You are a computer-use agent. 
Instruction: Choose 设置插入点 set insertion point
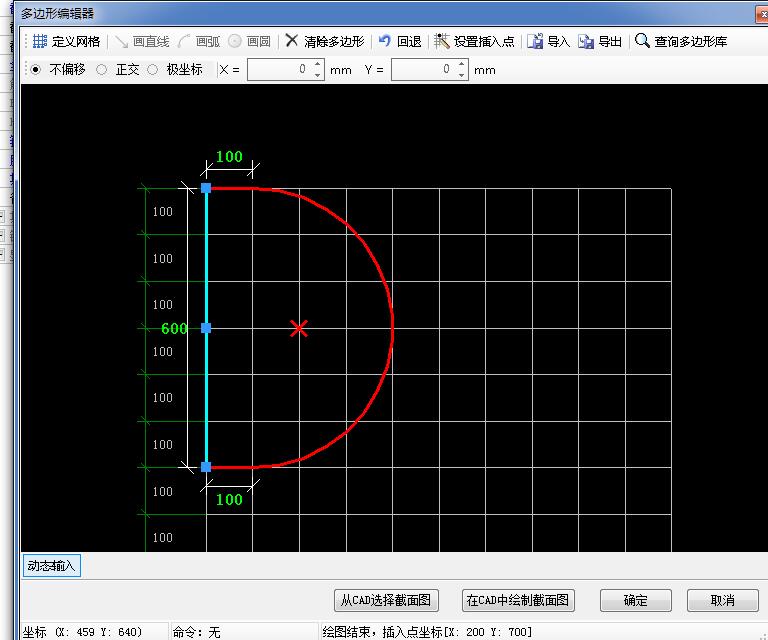point(474,42)
